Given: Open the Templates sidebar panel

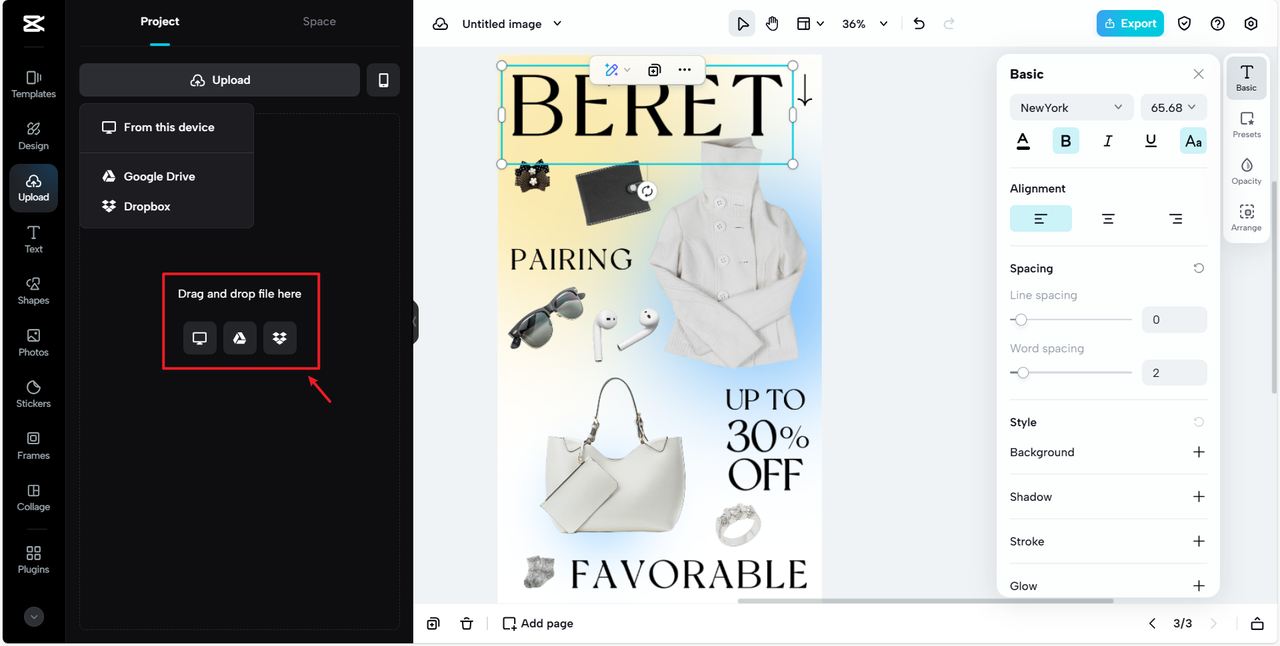Looking at the screenshot, I should coord(33,84).
